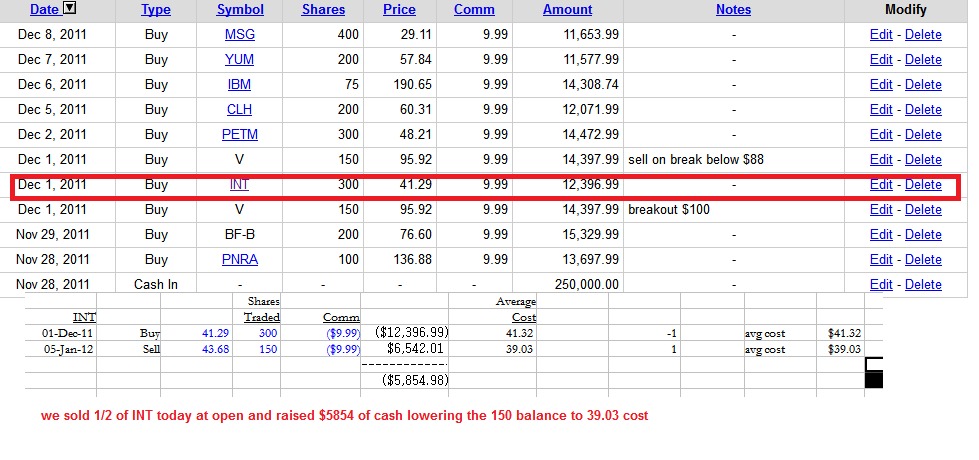Sort by the Price column header

(x=399, y=10)
